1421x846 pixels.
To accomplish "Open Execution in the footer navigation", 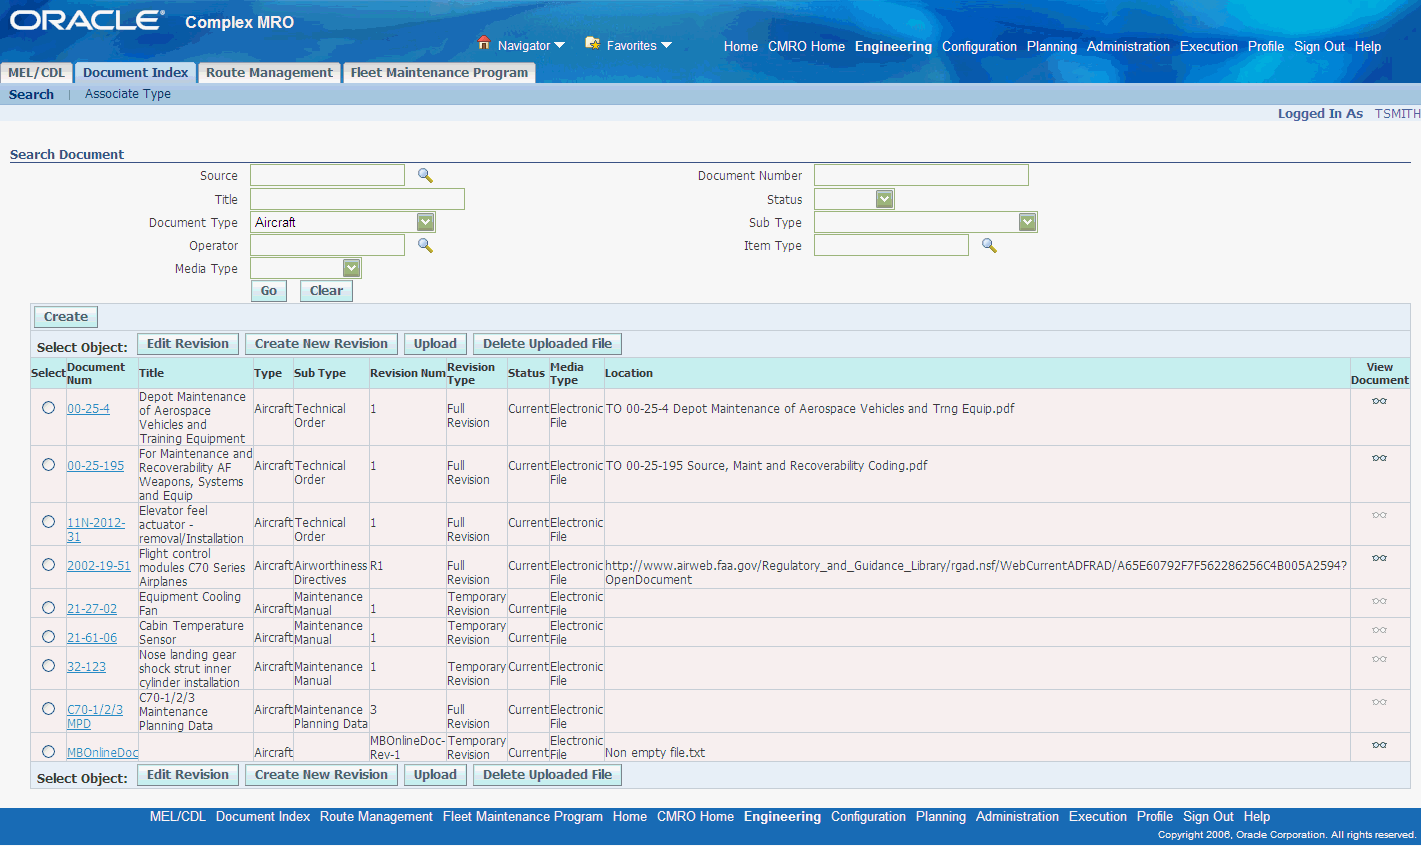I will (1097, 817).
